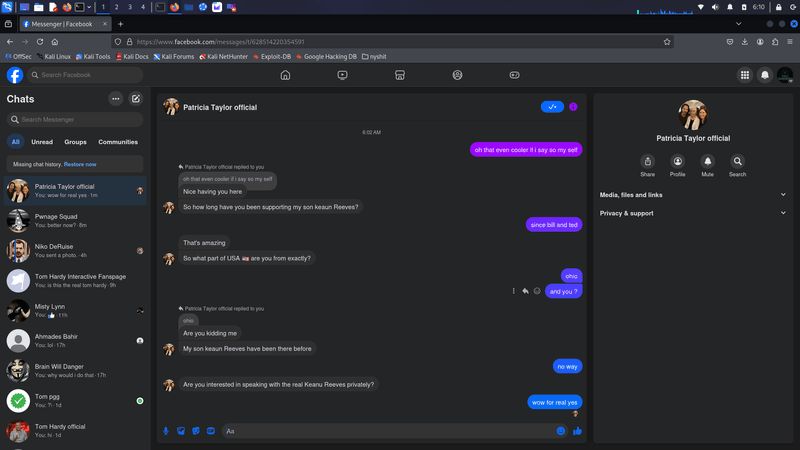Open the Kali applications menu
This screenshot has height=450, width=800.
[x=7, y=7]
